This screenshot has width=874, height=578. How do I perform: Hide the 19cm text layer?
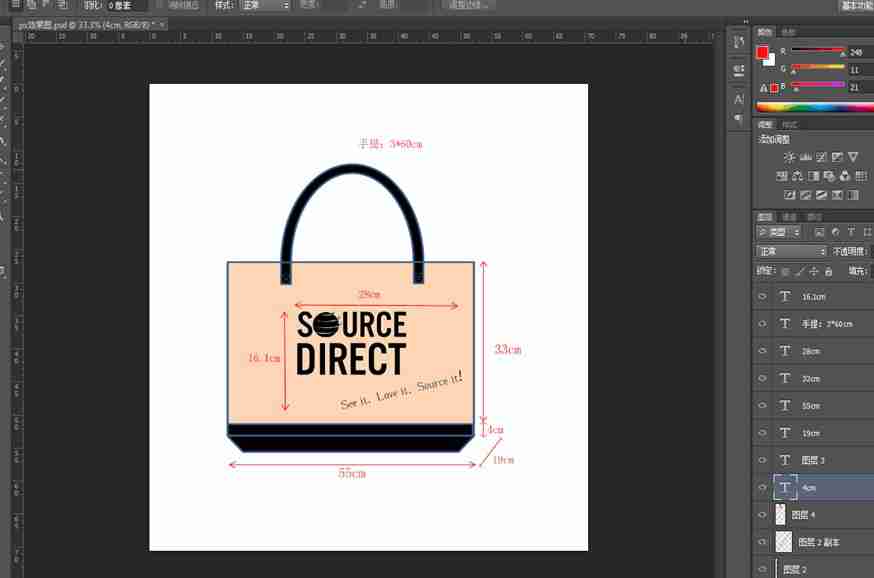(x=763, y=433)
